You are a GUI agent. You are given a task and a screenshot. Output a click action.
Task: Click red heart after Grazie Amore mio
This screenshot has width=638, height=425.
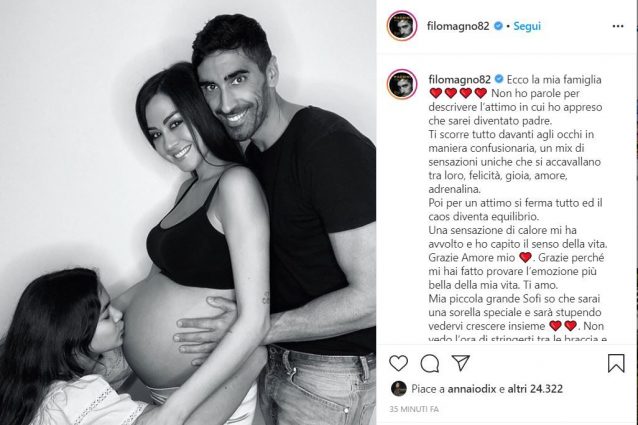pos(525,257)
